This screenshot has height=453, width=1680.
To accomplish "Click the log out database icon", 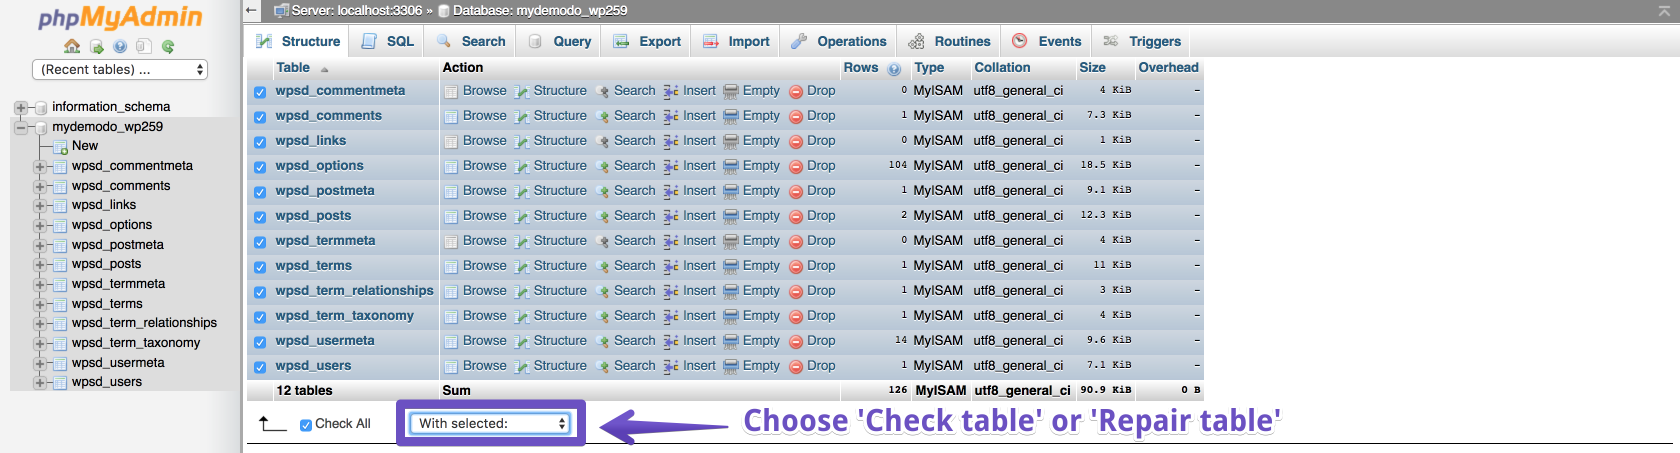I will [x=96, y=46].
